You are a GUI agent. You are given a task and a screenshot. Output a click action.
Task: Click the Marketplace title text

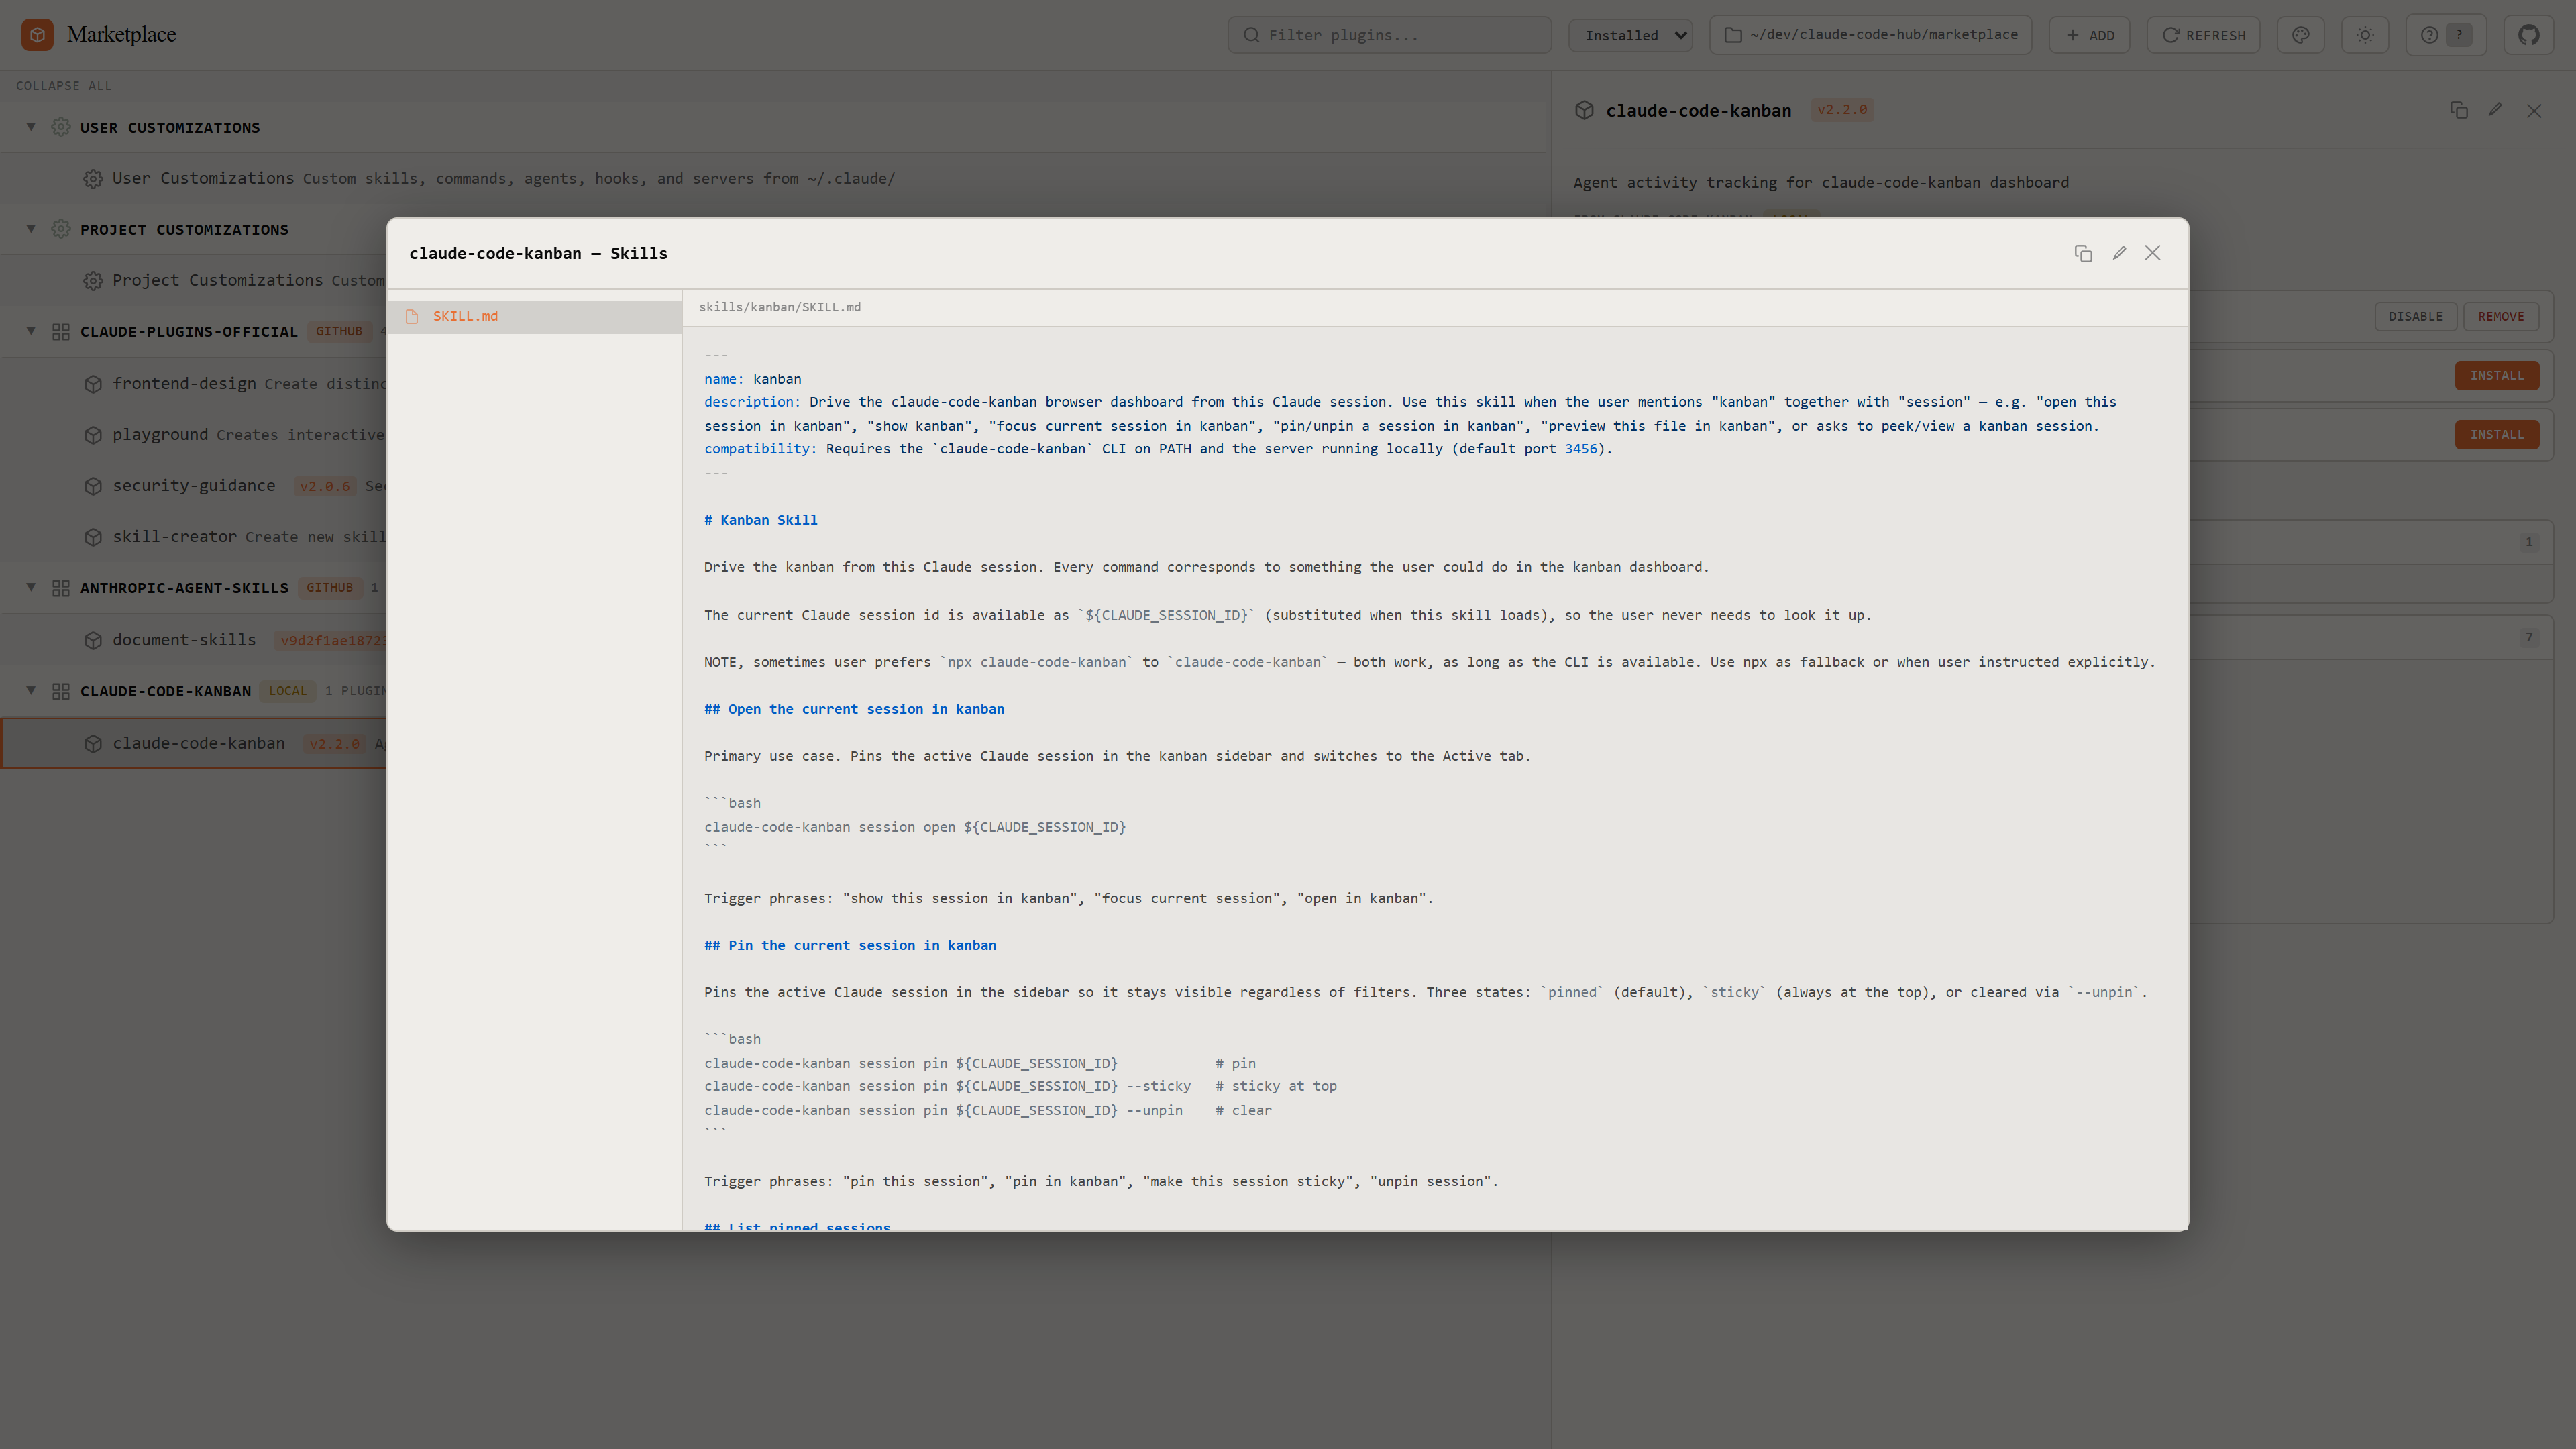point(121,35)
